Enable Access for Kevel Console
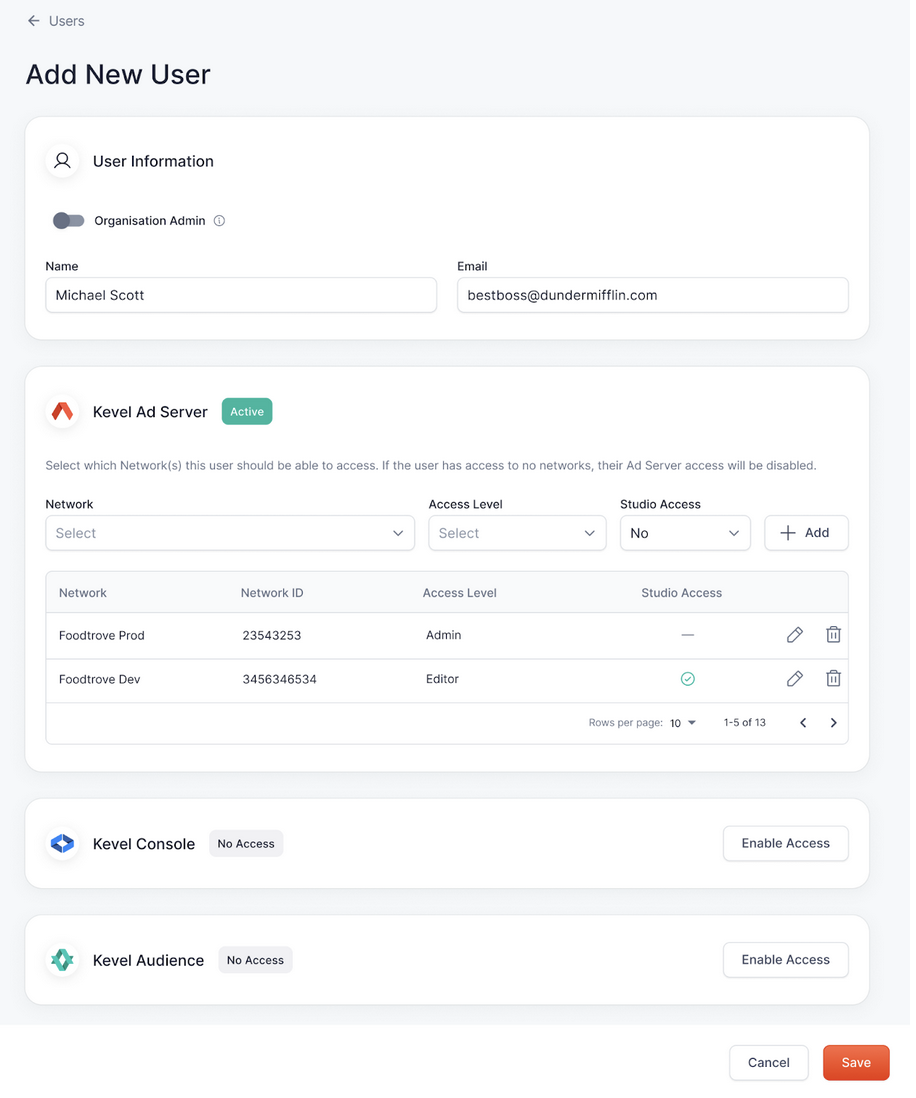The height and width of the screenshot is (1098, 916). point(786,843)
